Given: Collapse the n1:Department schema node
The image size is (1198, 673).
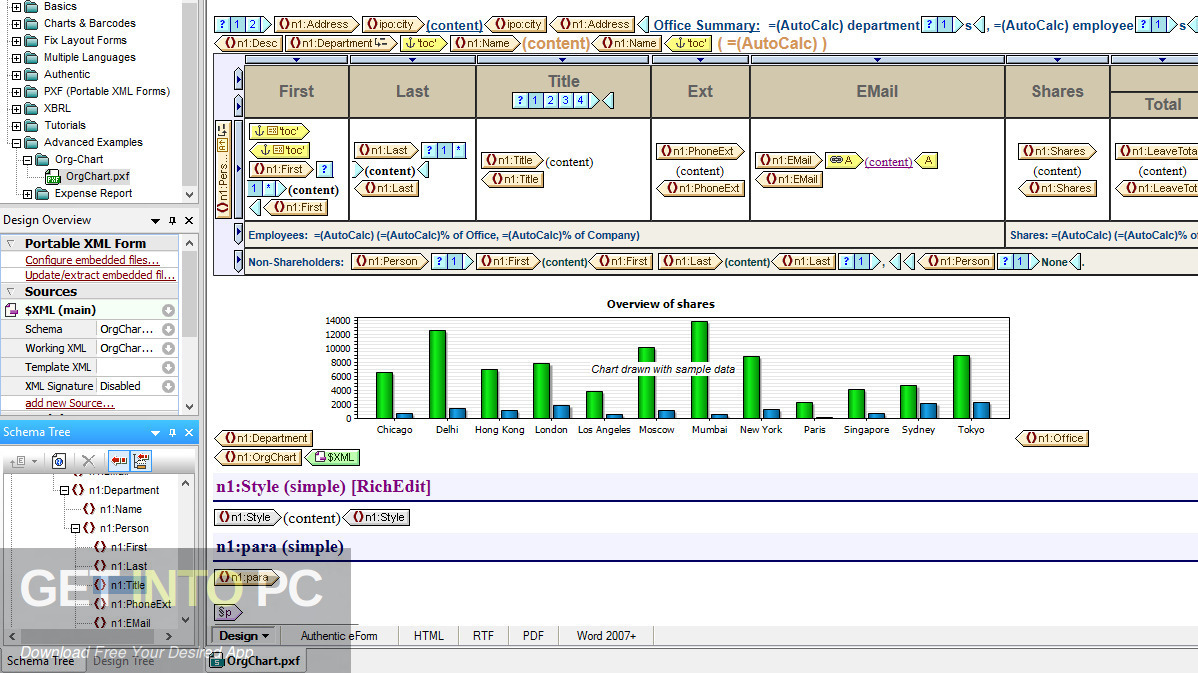Looking at the screenshot, I should [64, 490].
